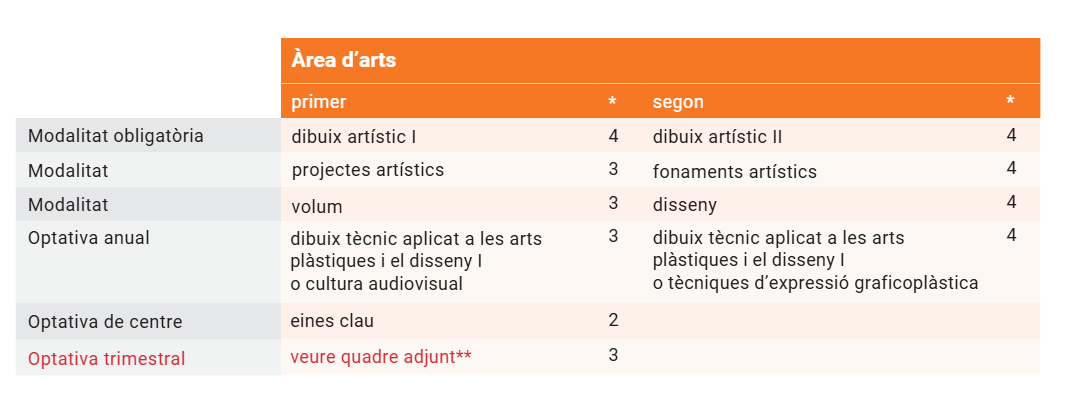Select the "segon" column header

pyautogui.click(x=678, y=102)
